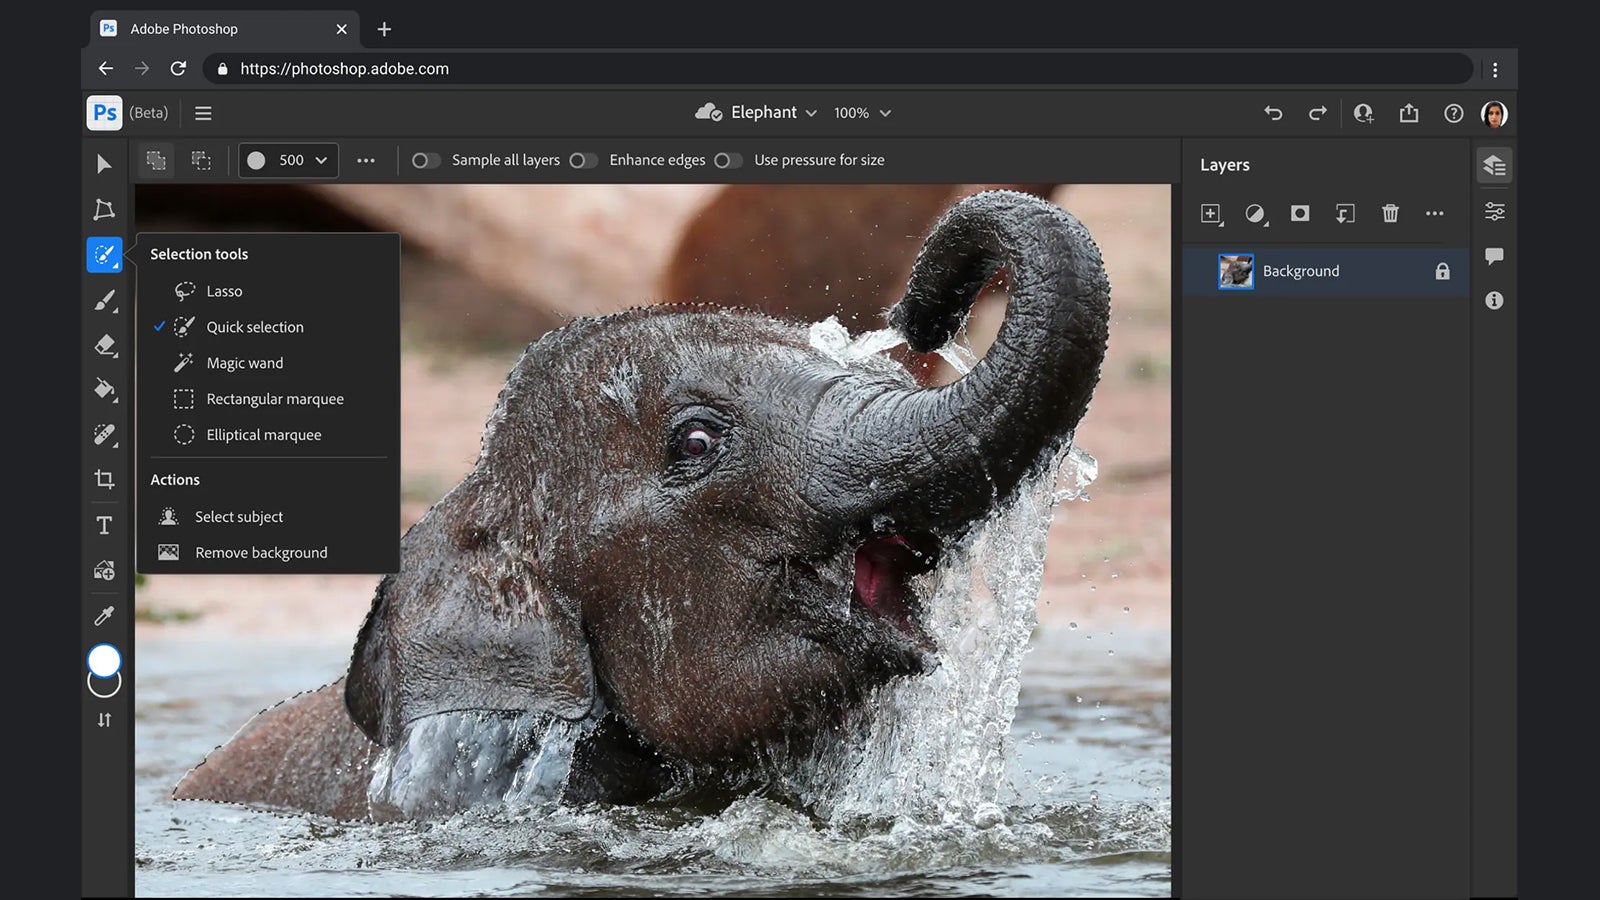The width and height of the screenshot is (1600, 900).
Task: Turn on Enhance edges
Action: 584,160
